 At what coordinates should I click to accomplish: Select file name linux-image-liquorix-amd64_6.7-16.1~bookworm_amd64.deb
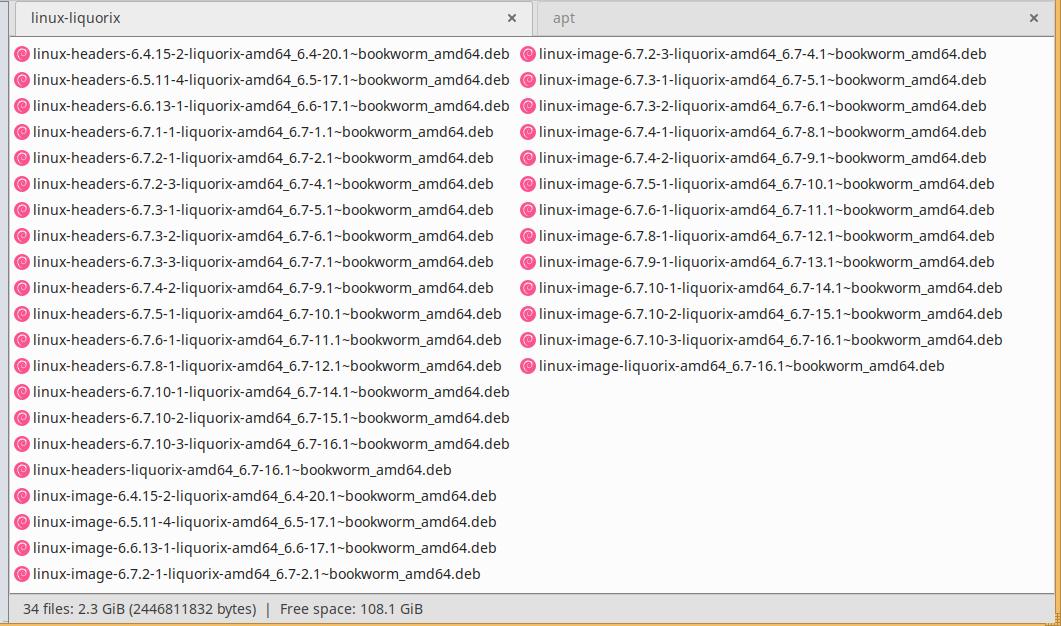pyautogui.click(x=742, y=366)
